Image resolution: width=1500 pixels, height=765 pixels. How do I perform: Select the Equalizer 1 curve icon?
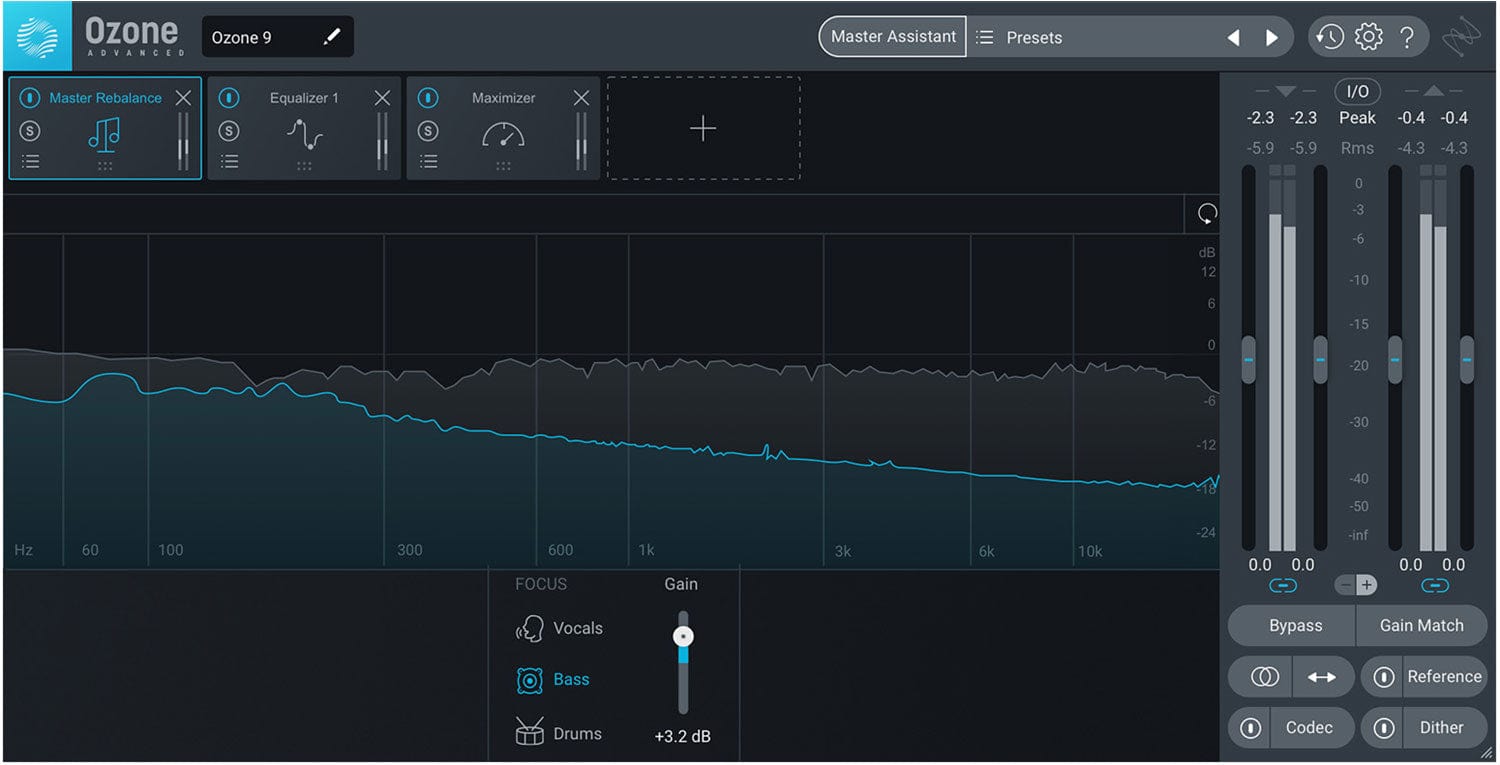(x=304, y=134)
